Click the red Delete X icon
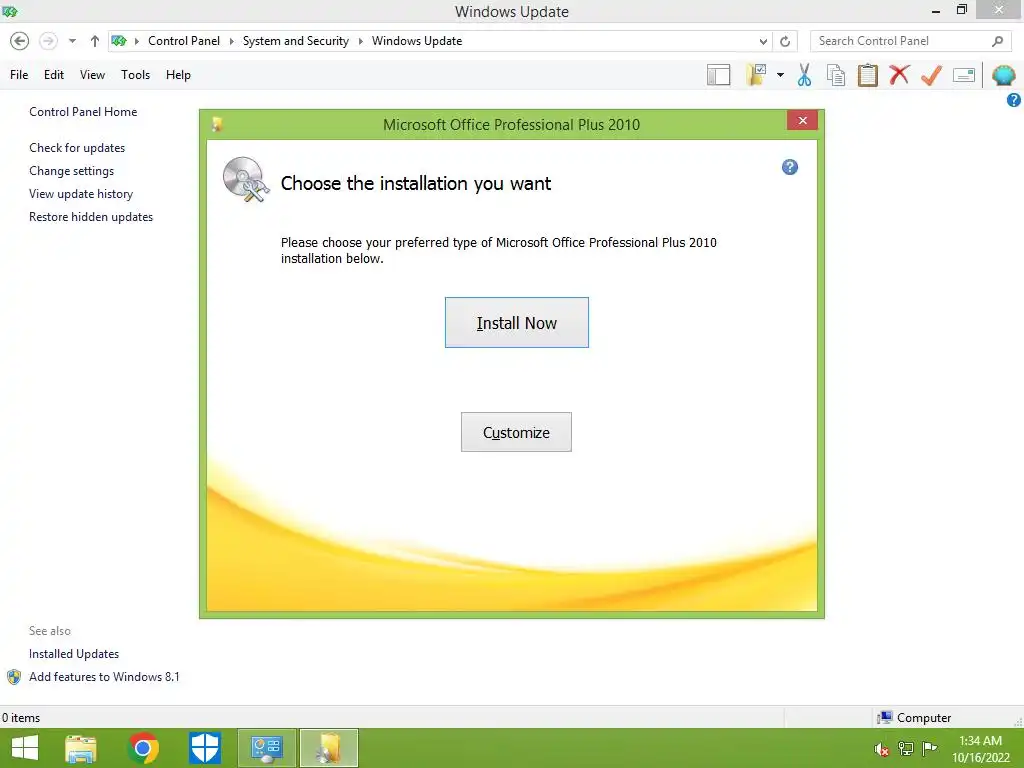 coord(899,75)
